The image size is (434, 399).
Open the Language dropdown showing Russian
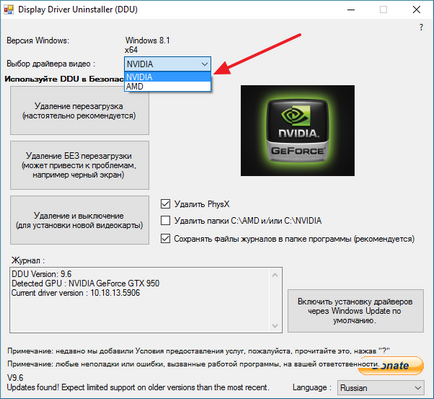[x=381, y=388]
